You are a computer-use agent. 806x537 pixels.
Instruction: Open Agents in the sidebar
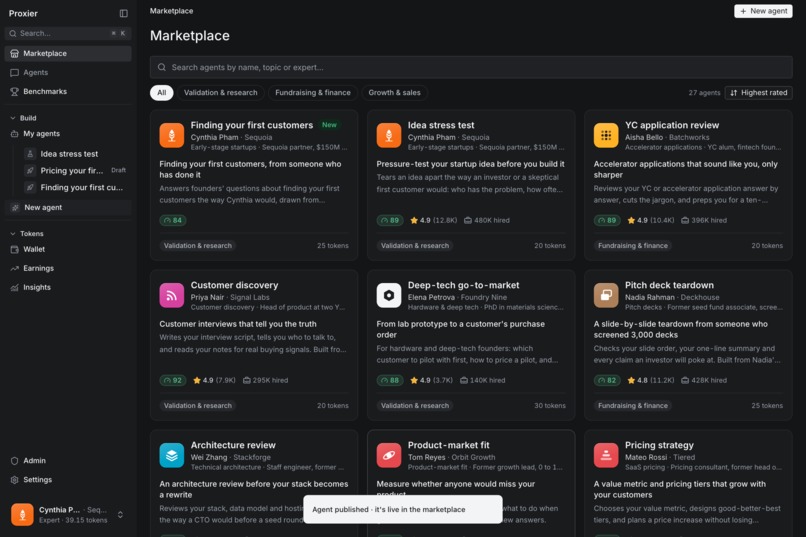(x=68, y=72)
